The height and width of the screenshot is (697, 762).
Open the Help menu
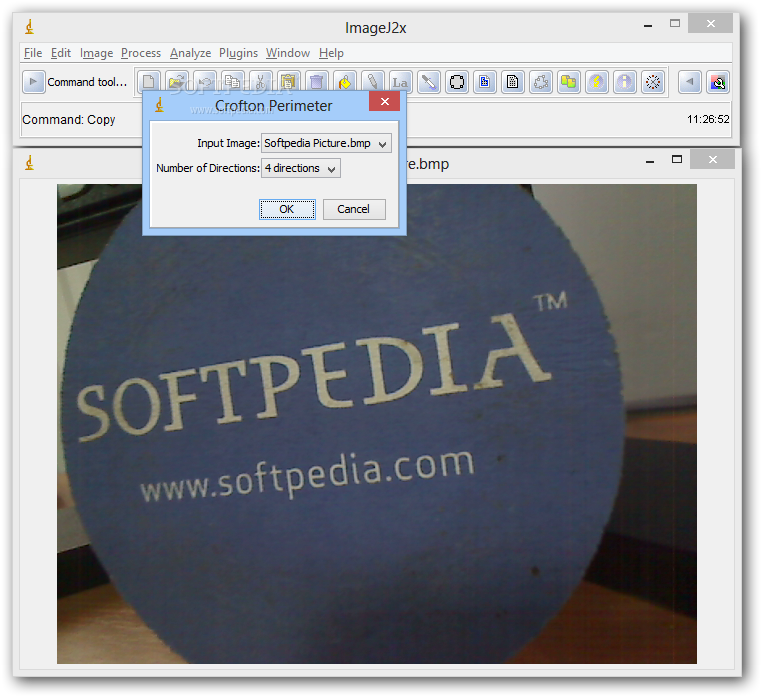pos(331,52)
